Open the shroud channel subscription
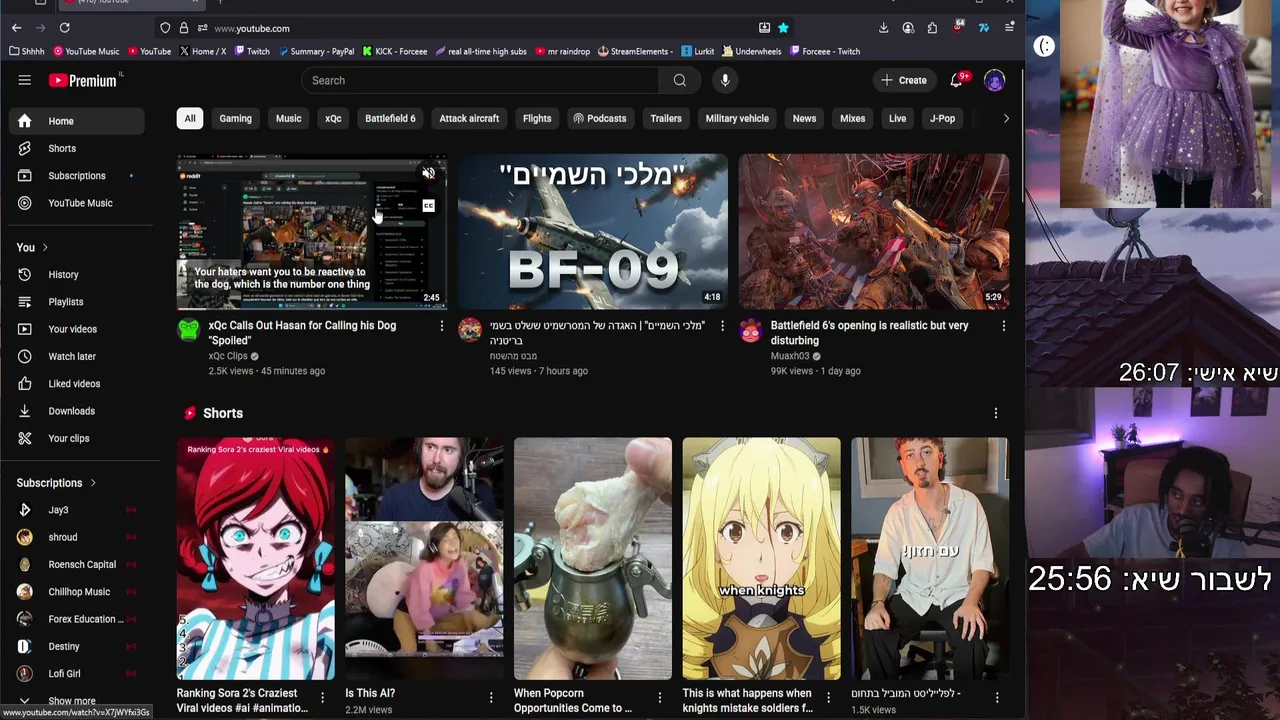Image resolution: width=1280 pixels, height=720 pixels. pyautogui.click(x=77, y=537)
